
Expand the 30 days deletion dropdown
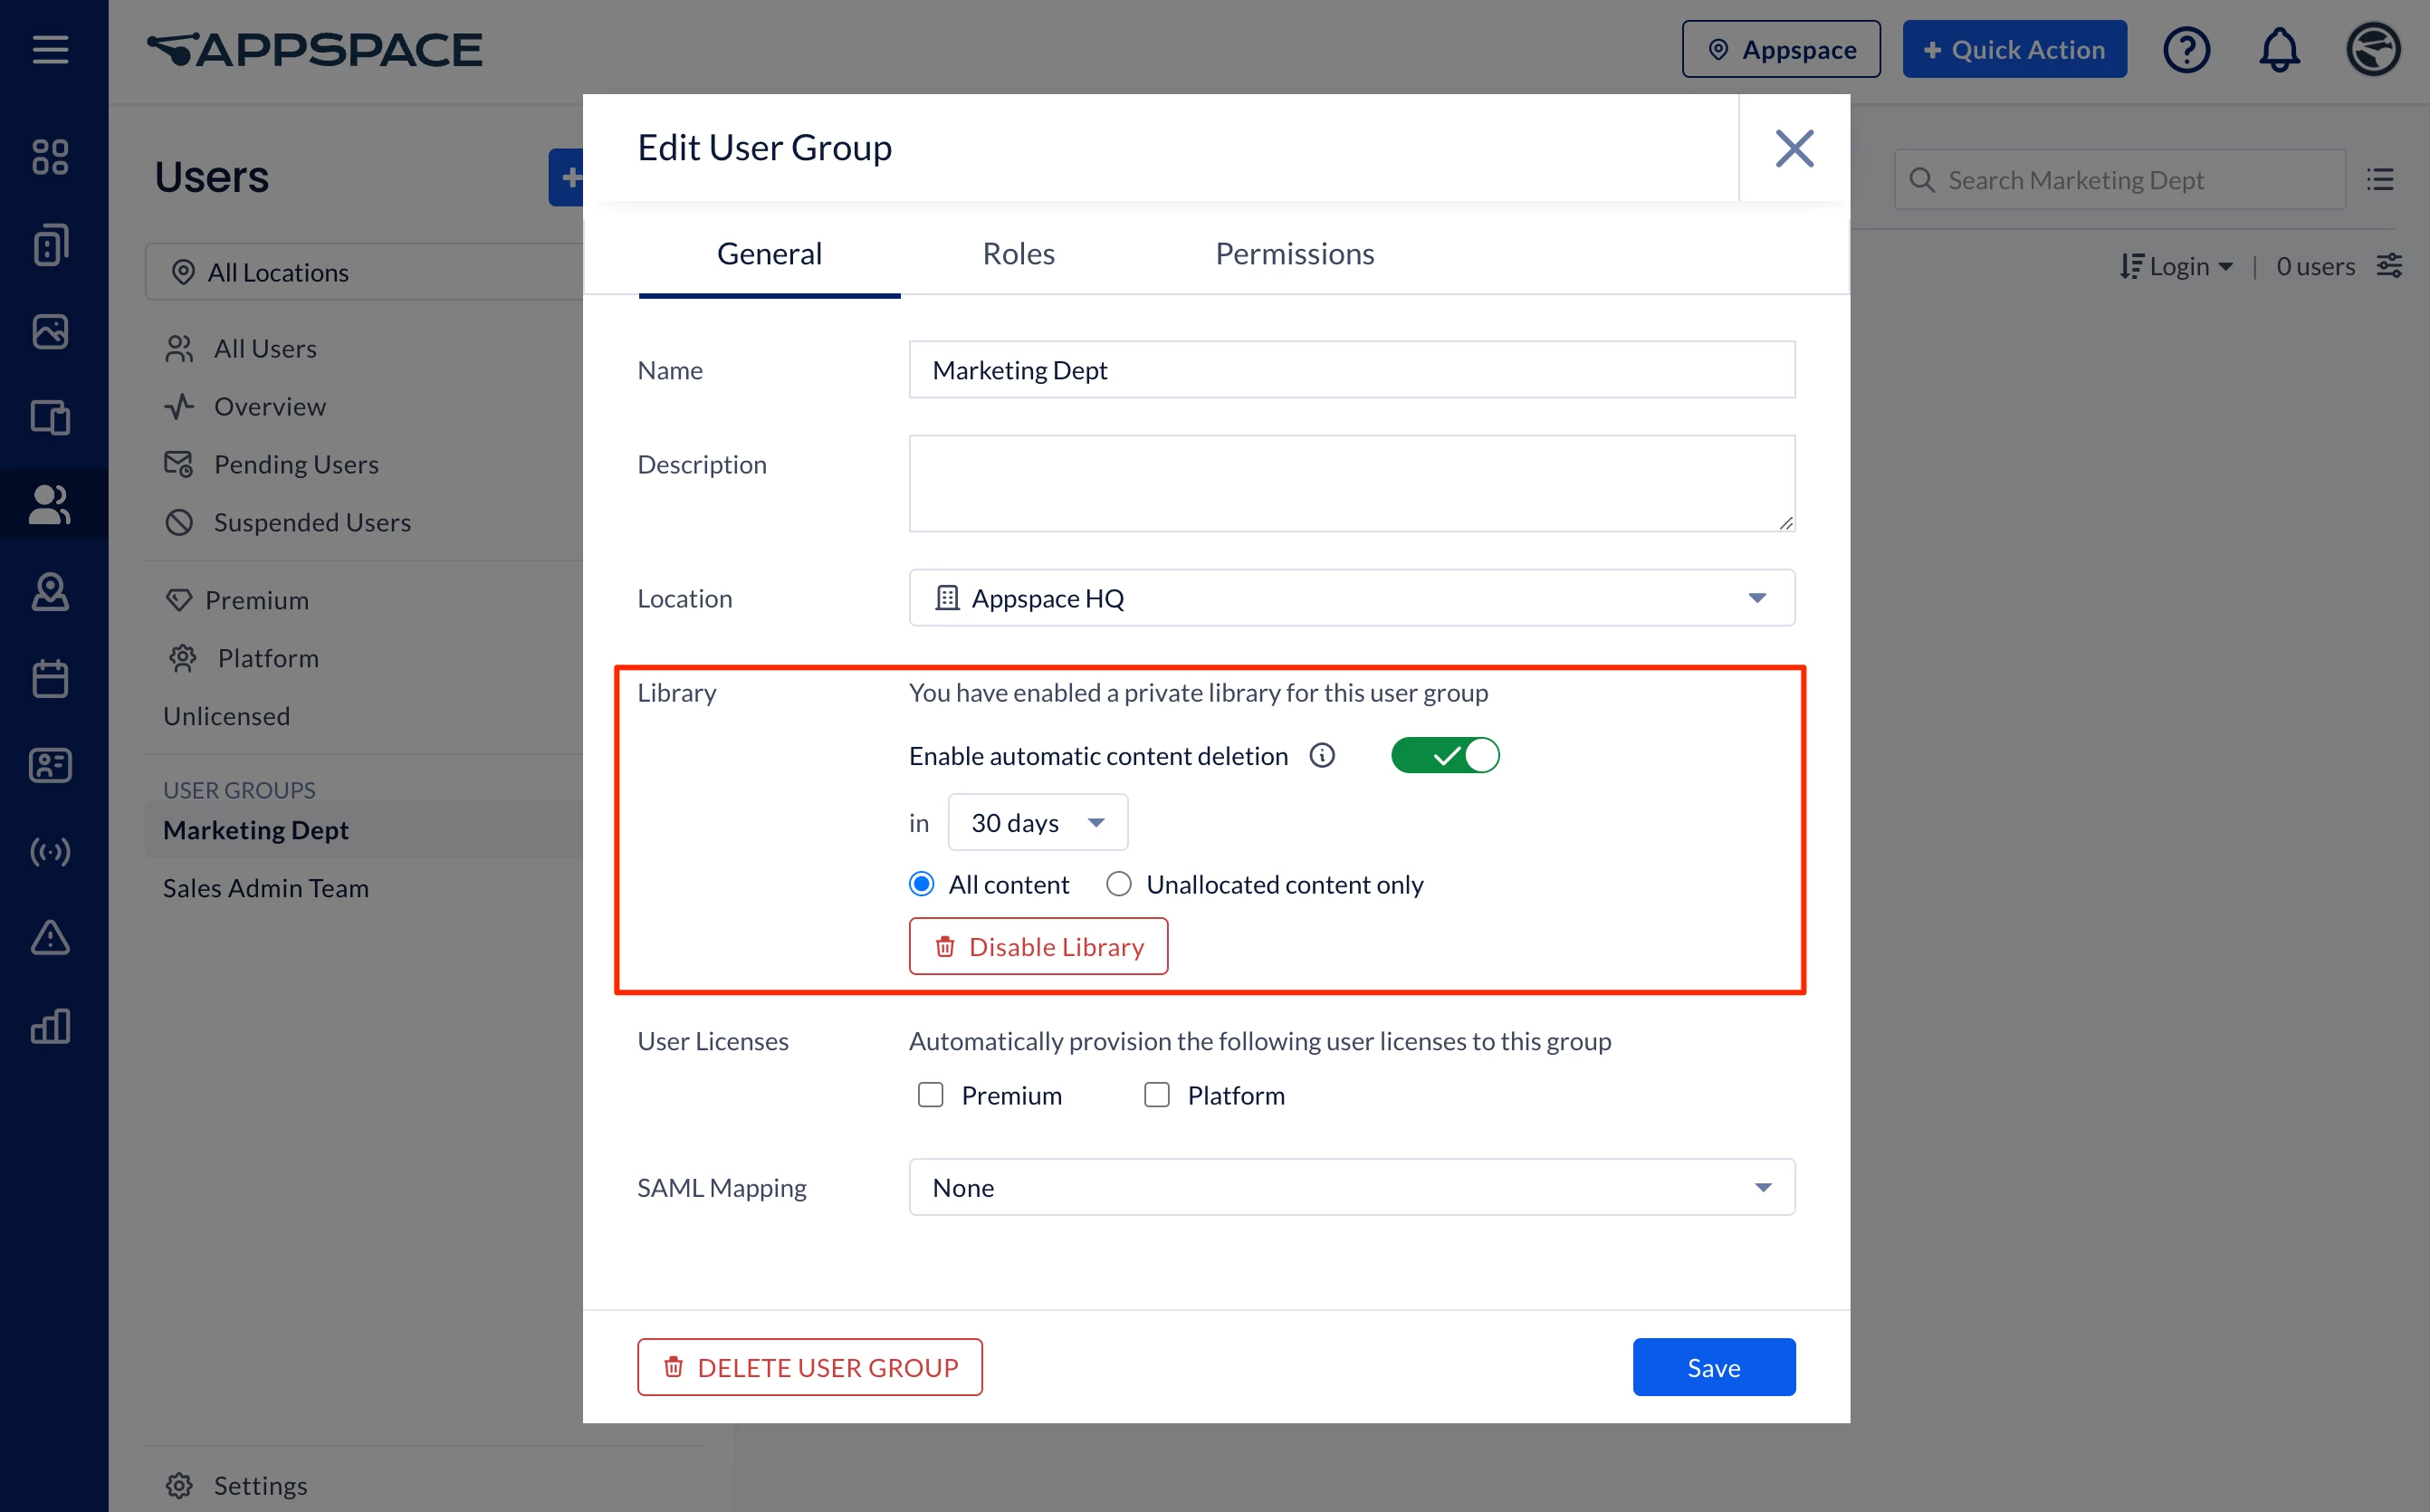tap(1037, 823)
